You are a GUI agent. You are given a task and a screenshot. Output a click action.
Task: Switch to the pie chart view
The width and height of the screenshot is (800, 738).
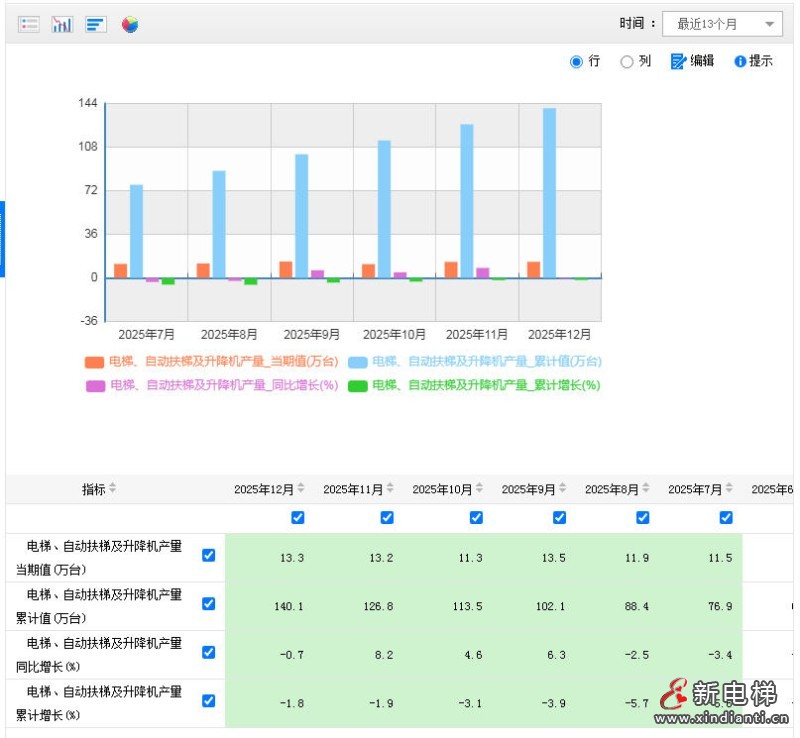tap(129, 24)
